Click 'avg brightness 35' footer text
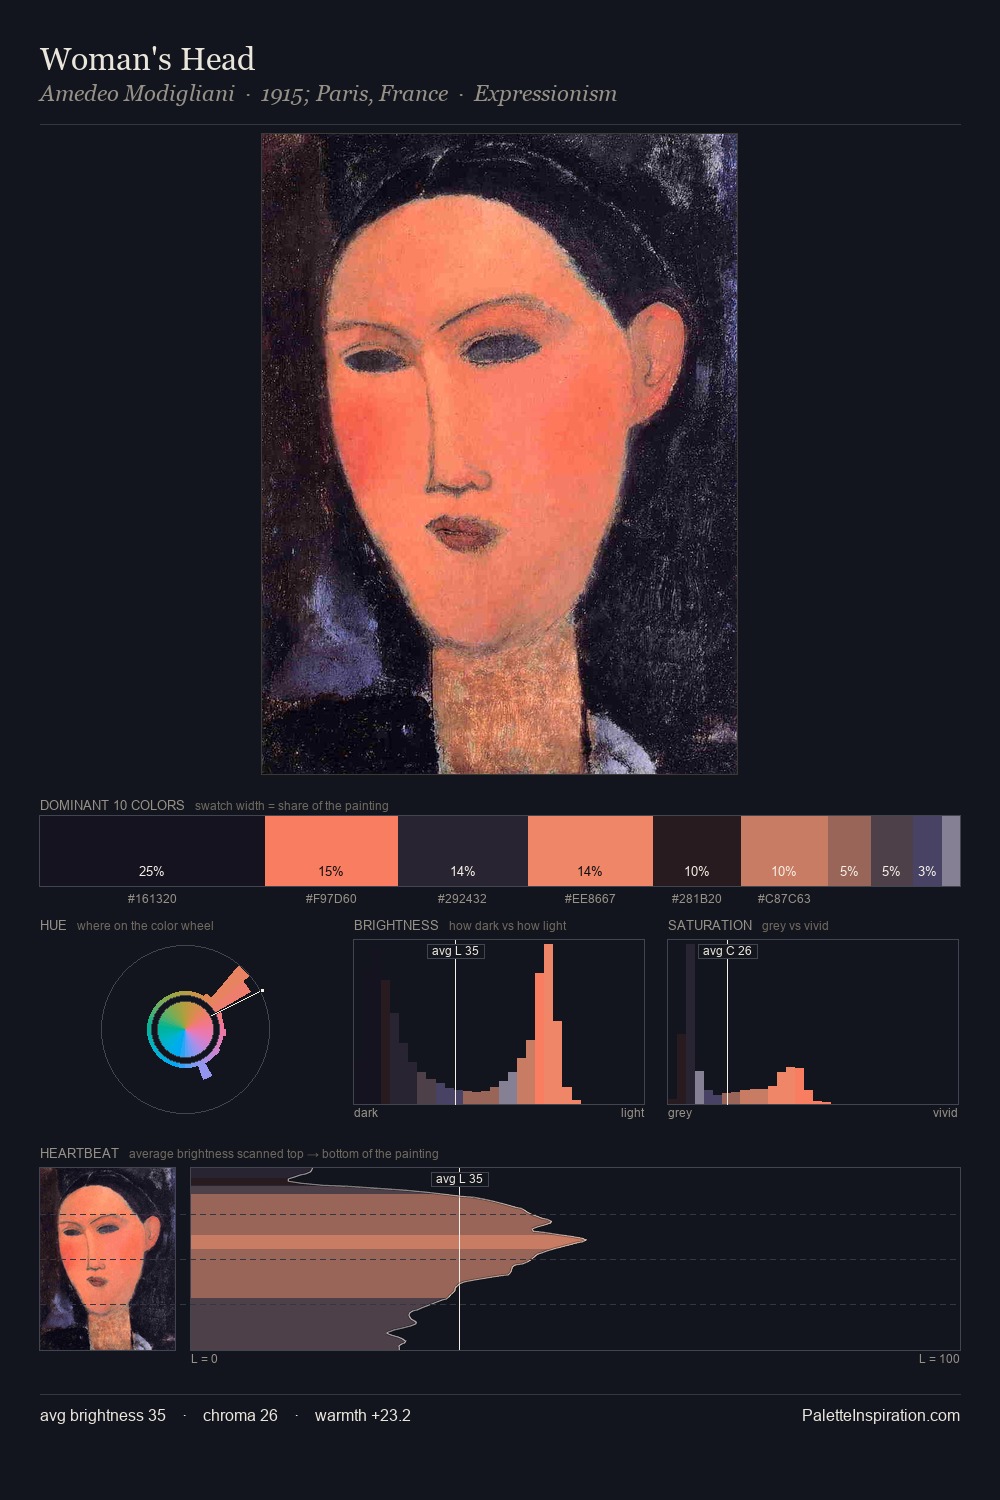The height and width of the screenshot is (1500, 1000). (103, 1416)
